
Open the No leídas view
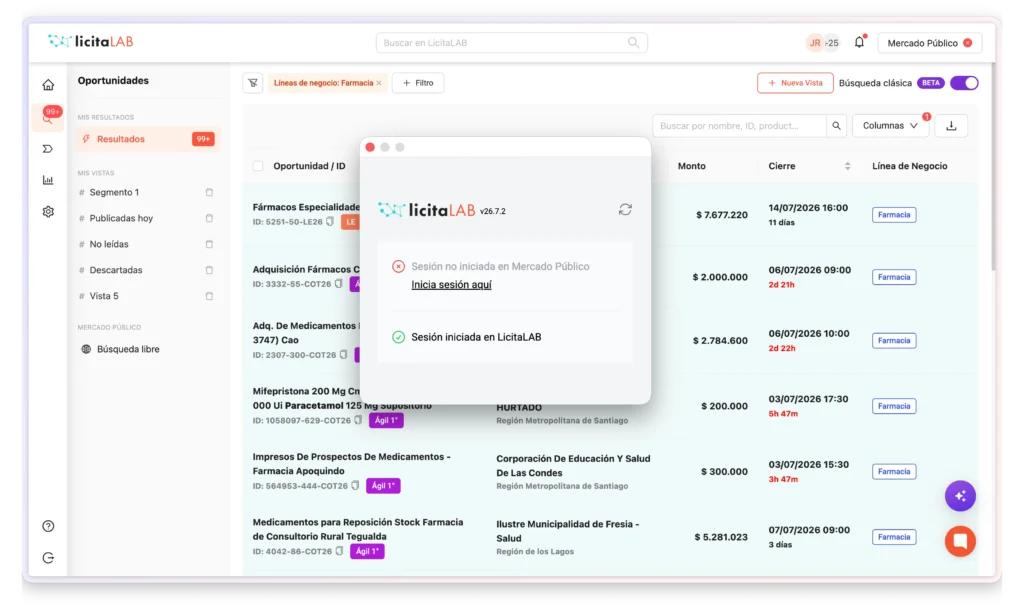pyautogui.click(x=109, y=244)
